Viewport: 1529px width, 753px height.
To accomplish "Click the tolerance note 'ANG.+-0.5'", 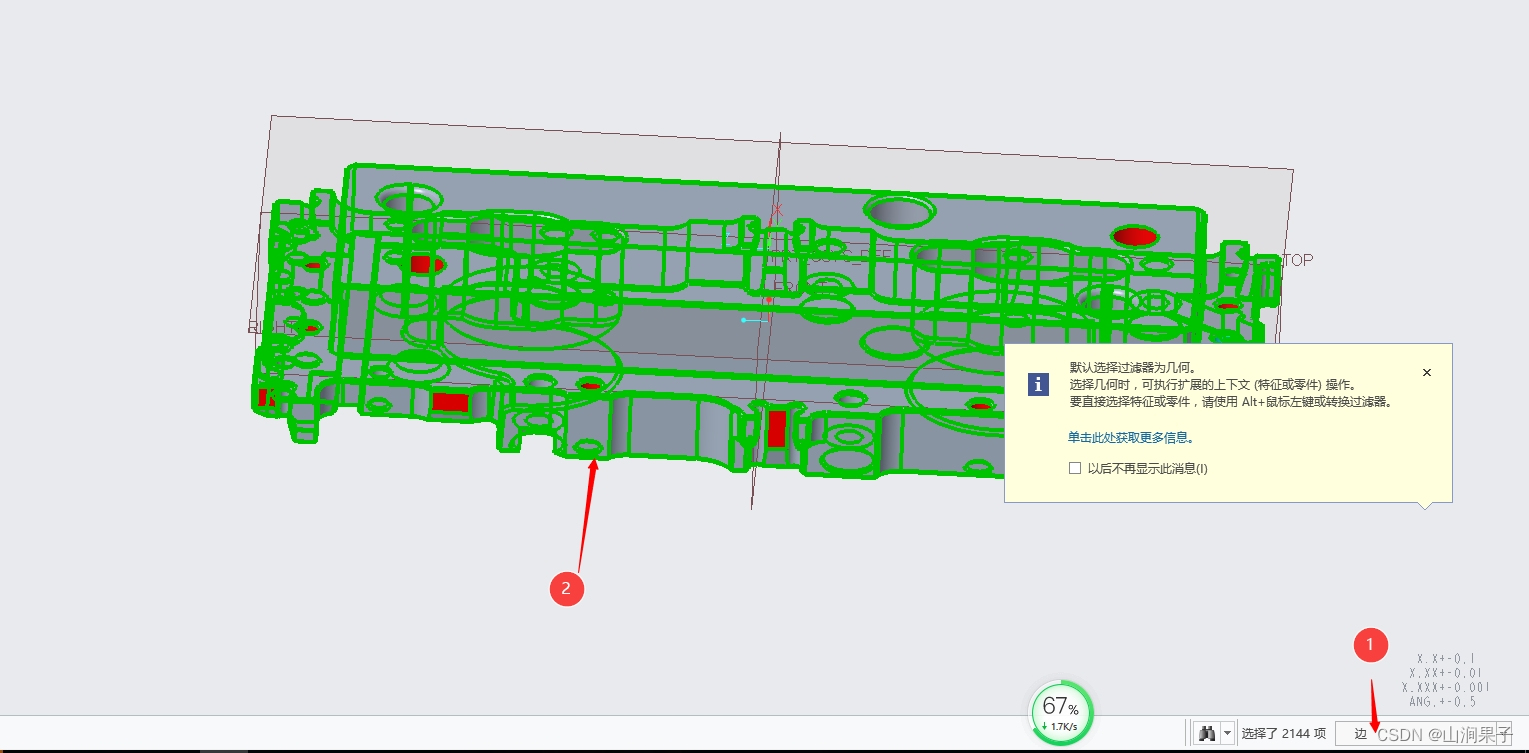I will 1442,701.
